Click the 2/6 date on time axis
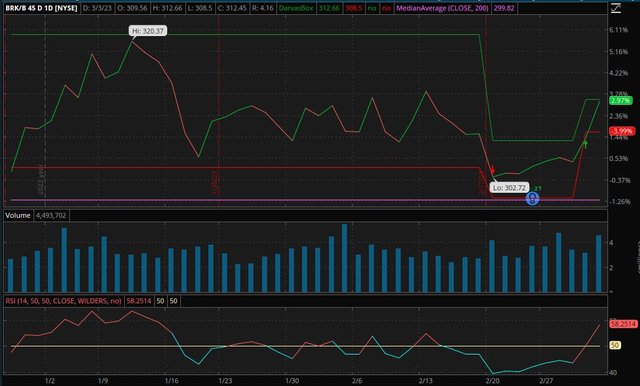Viewport: 640px width, 386px height. (357, 381)
